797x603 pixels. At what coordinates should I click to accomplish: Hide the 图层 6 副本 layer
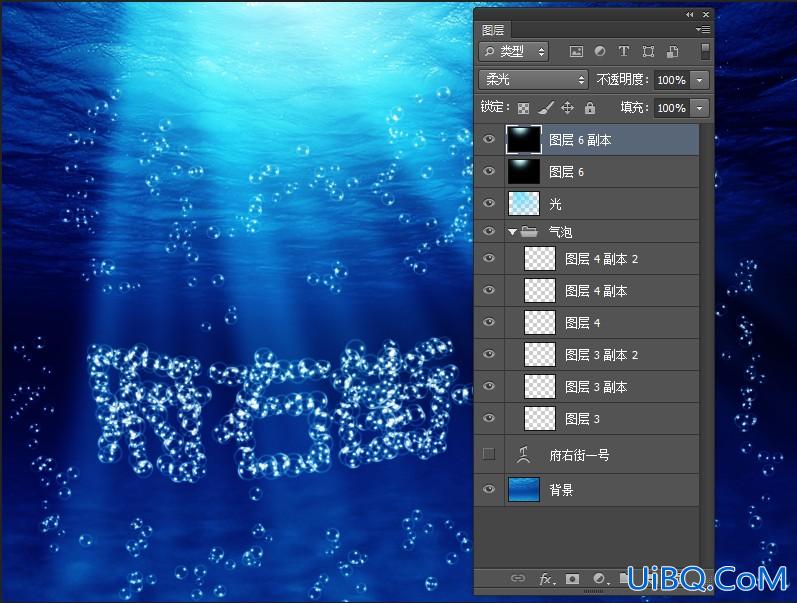click(489, 139)
